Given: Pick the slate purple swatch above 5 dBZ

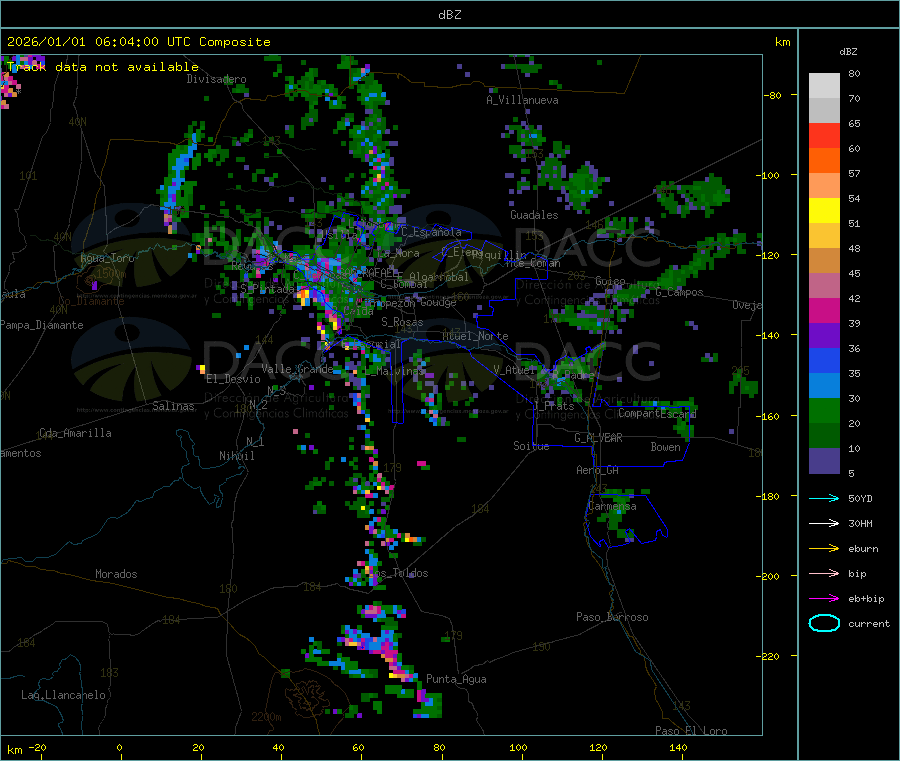Looking at the screenshot, I should [824, 461].
